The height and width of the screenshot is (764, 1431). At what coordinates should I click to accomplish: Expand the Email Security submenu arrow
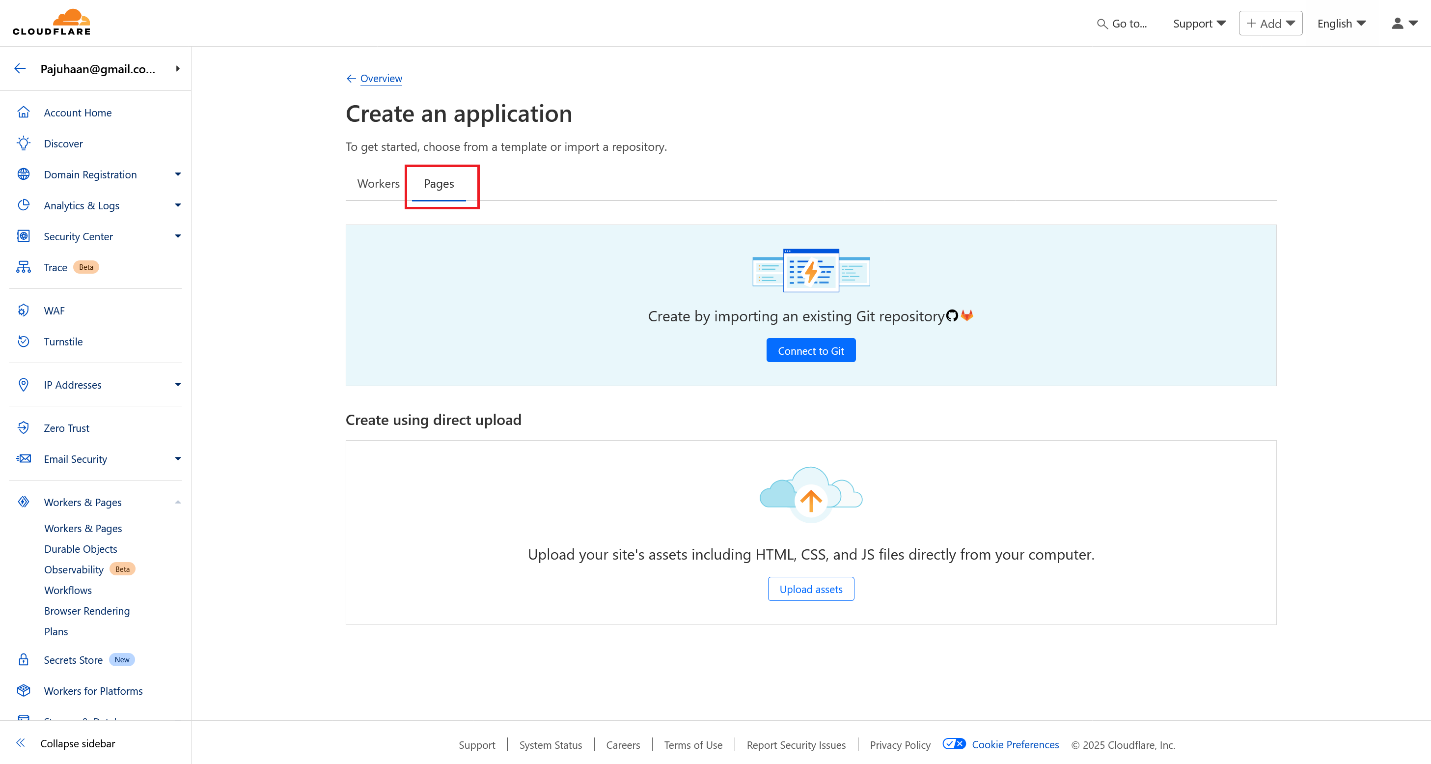178,459
